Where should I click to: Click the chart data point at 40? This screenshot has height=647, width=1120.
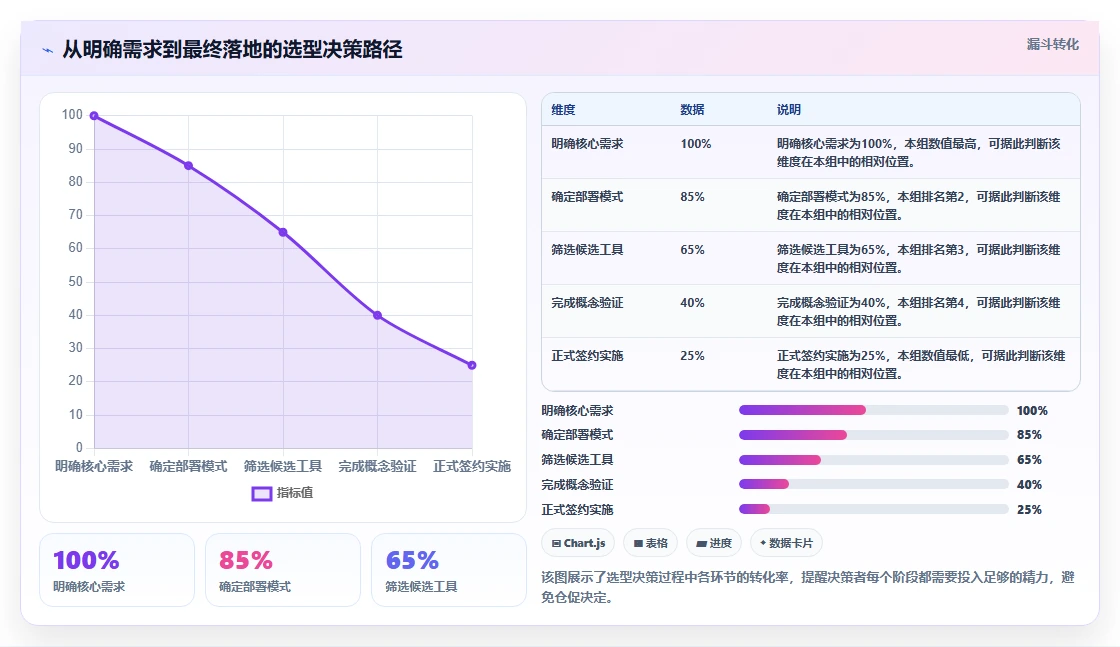pos(377,315)
